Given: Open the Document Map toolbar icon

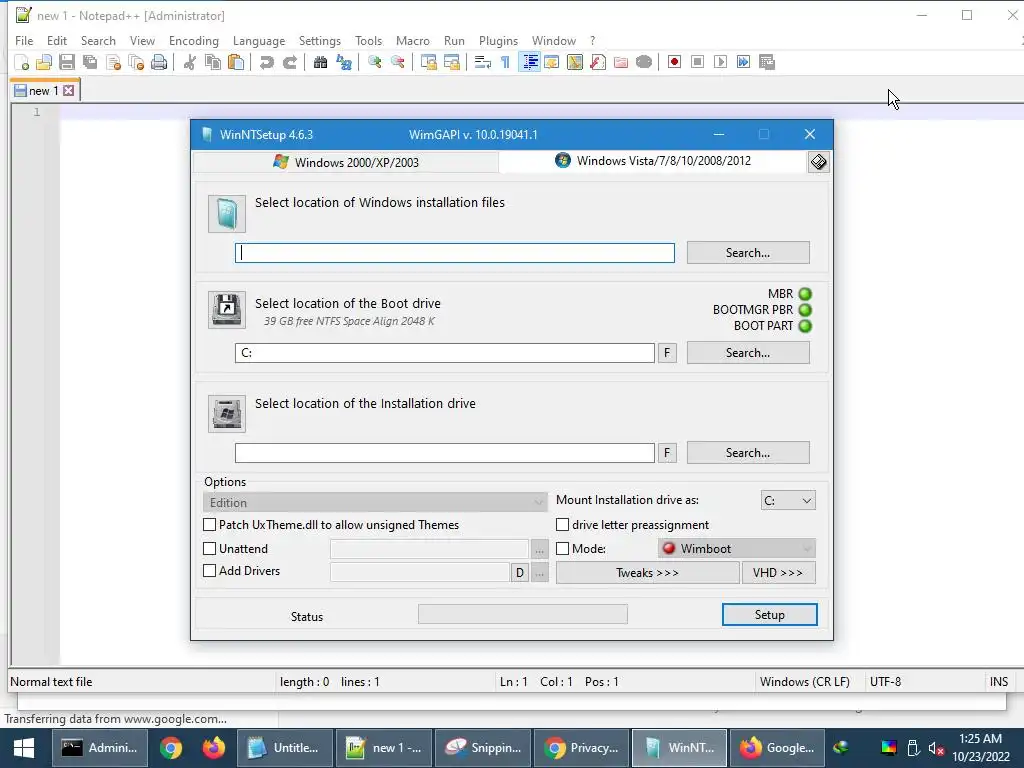Looking at the screenshot, I should [x=575, y=62].
